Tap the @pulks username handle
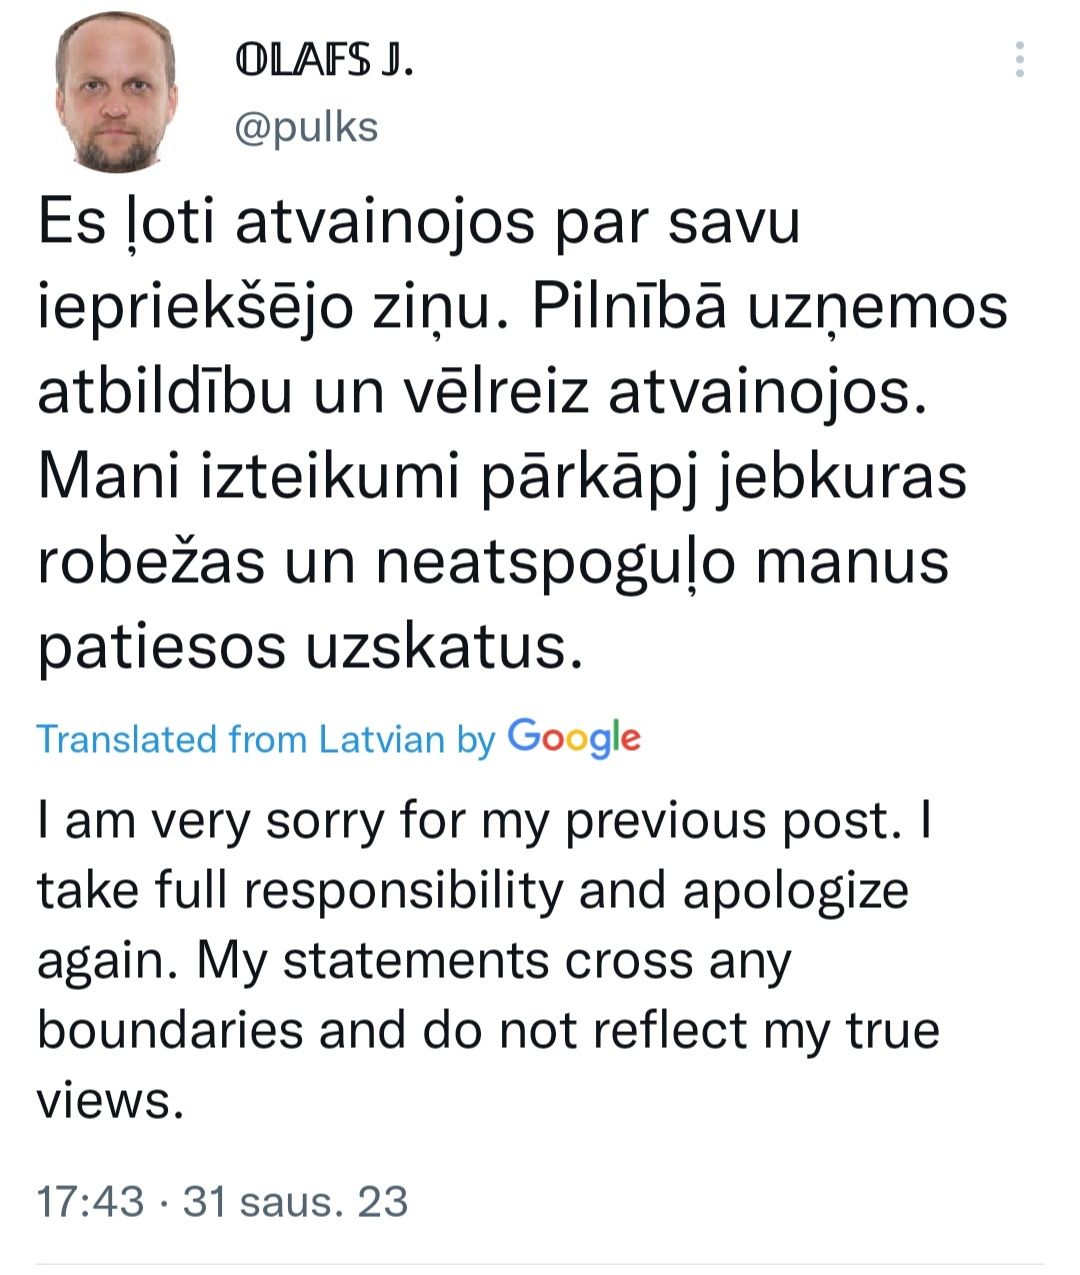Viewport: 1080px width, 1275px height. click(306, 127)
